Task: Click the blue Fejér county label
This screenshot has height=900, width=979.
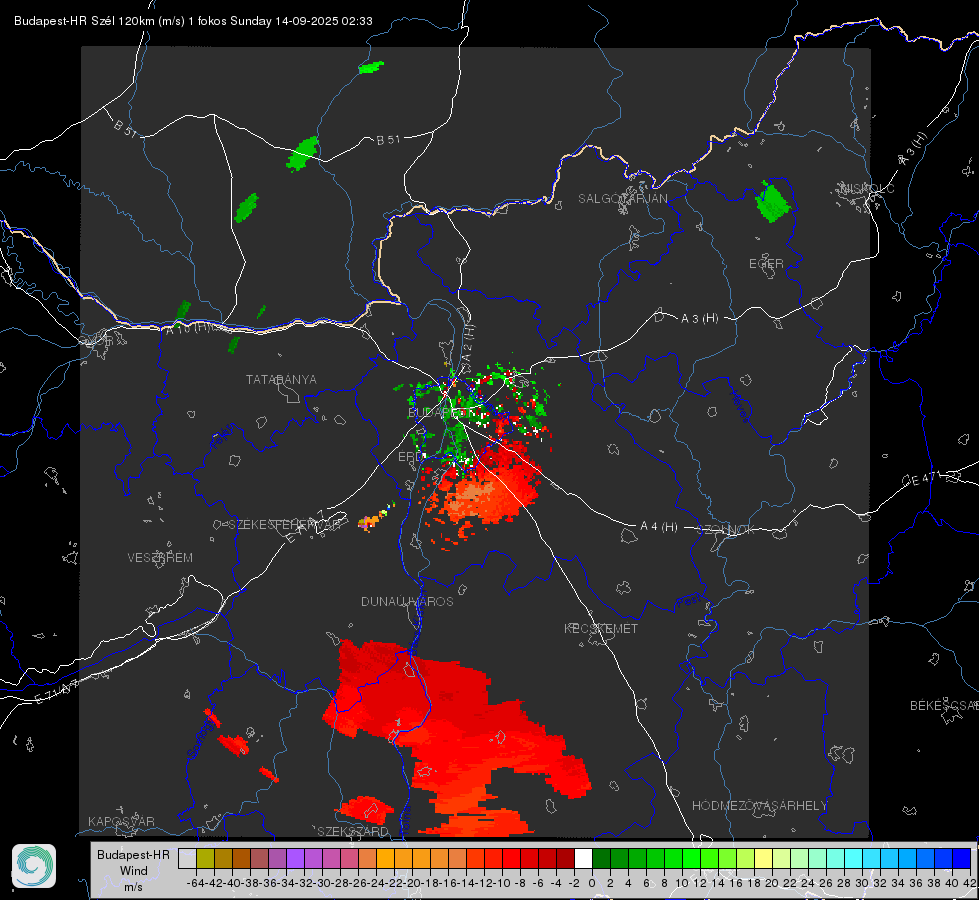Action: point(224,438)
